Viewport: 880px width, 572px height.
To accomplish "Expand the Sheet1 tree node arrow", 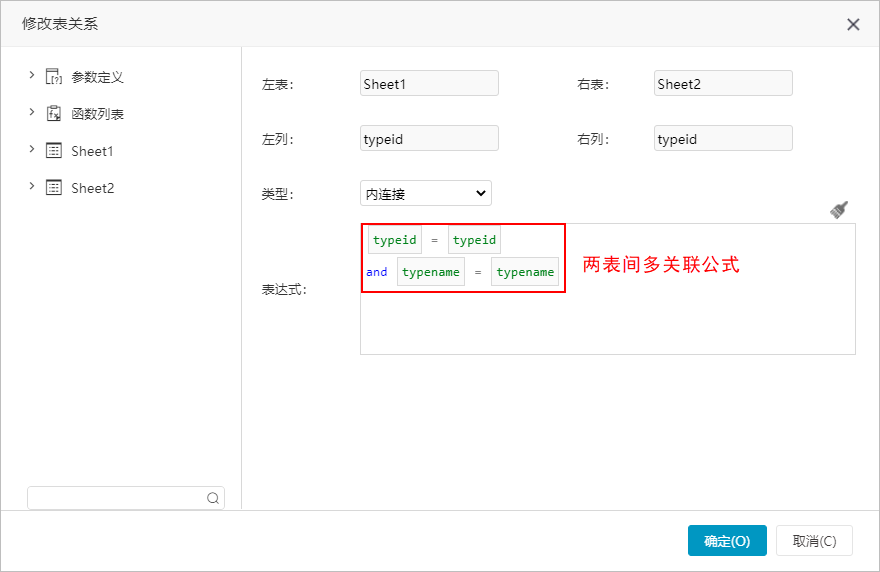I will (x=31, y=149).
